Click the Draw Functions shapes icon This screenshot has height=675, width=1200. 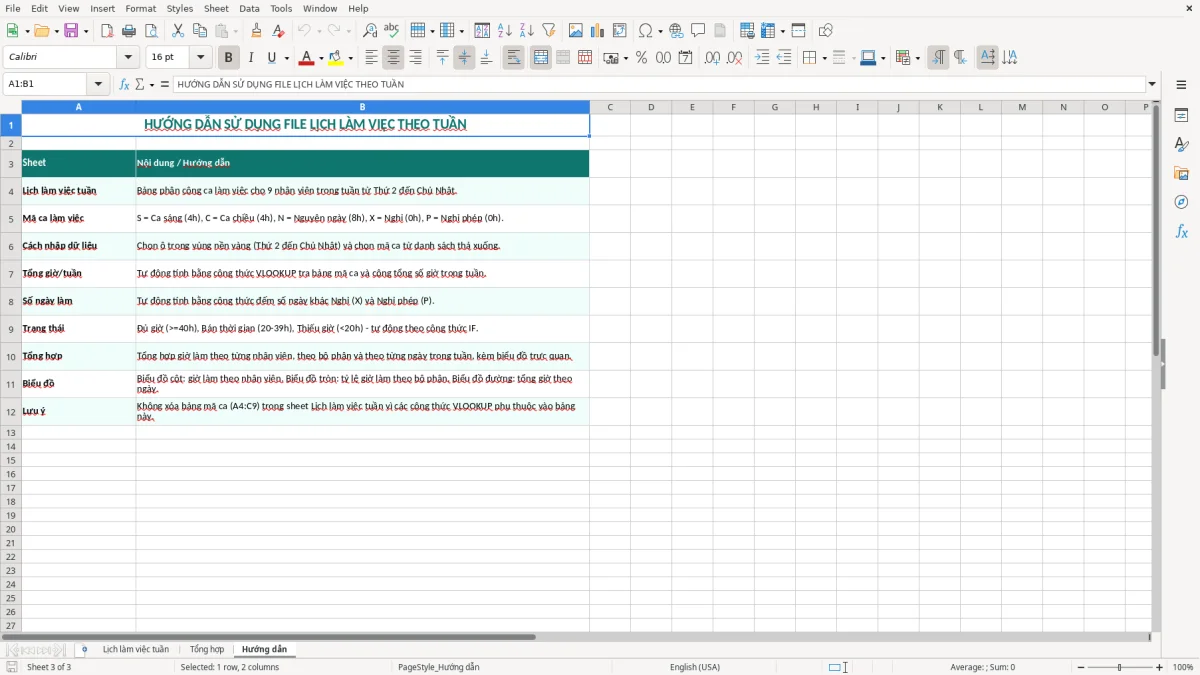click(x=826, y=31)
